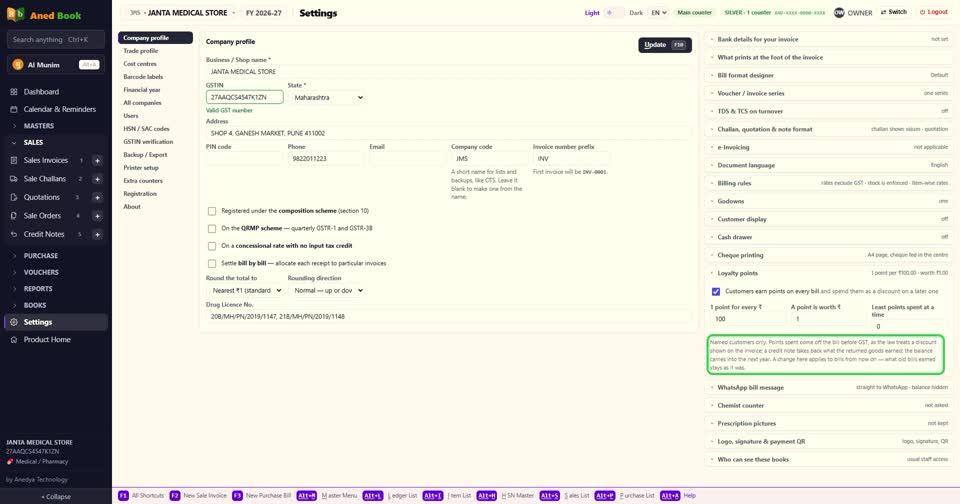Click the Search anything box
Image resolution: width=960 pixels, height=504 pixels.
(x=56, y=39)
